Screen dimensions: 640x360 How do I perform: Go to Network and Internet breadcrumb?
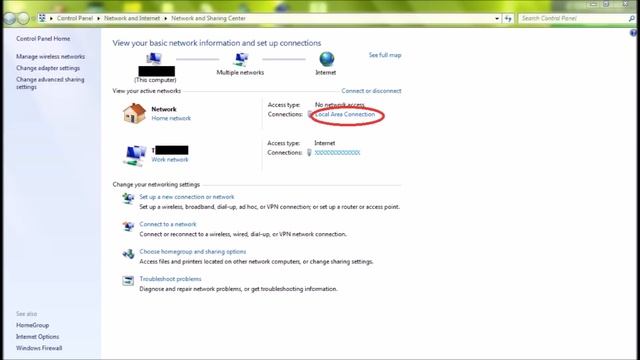(132, 18)
